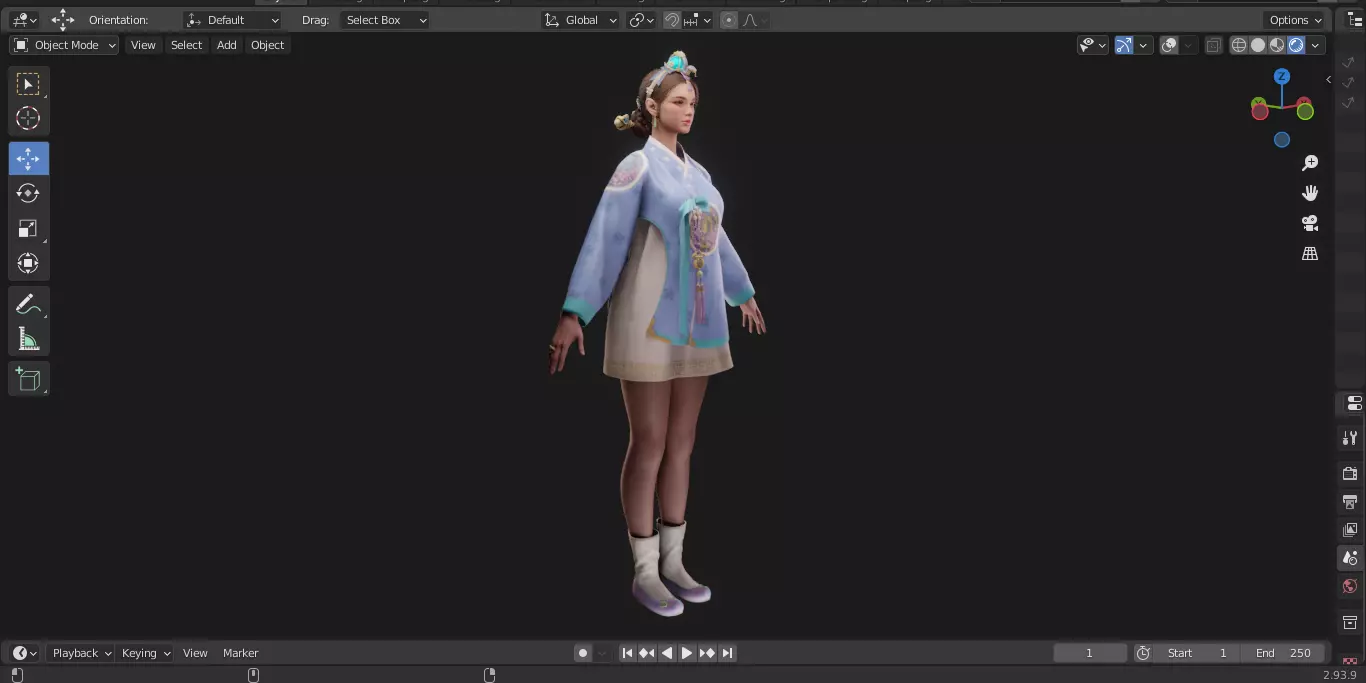Toggle proportional editing button
1366x683 pixels.
pyautogui.click(x=728, y=20)
